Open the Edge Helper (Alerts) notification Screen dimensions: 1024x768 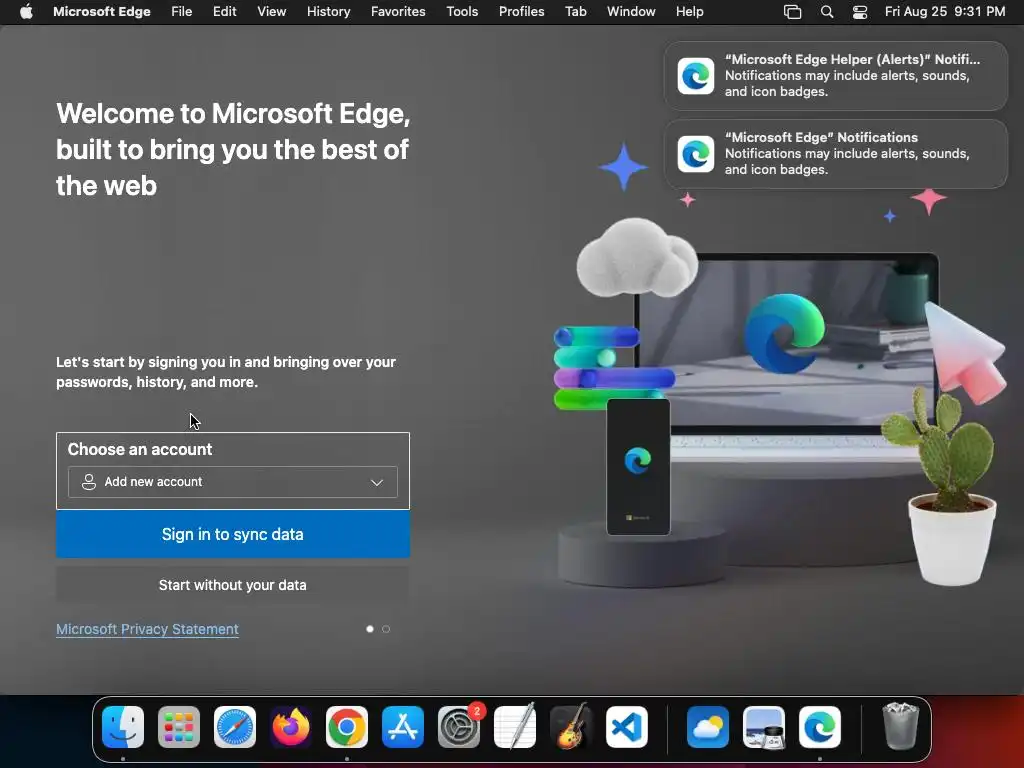(x=836, y=76)
